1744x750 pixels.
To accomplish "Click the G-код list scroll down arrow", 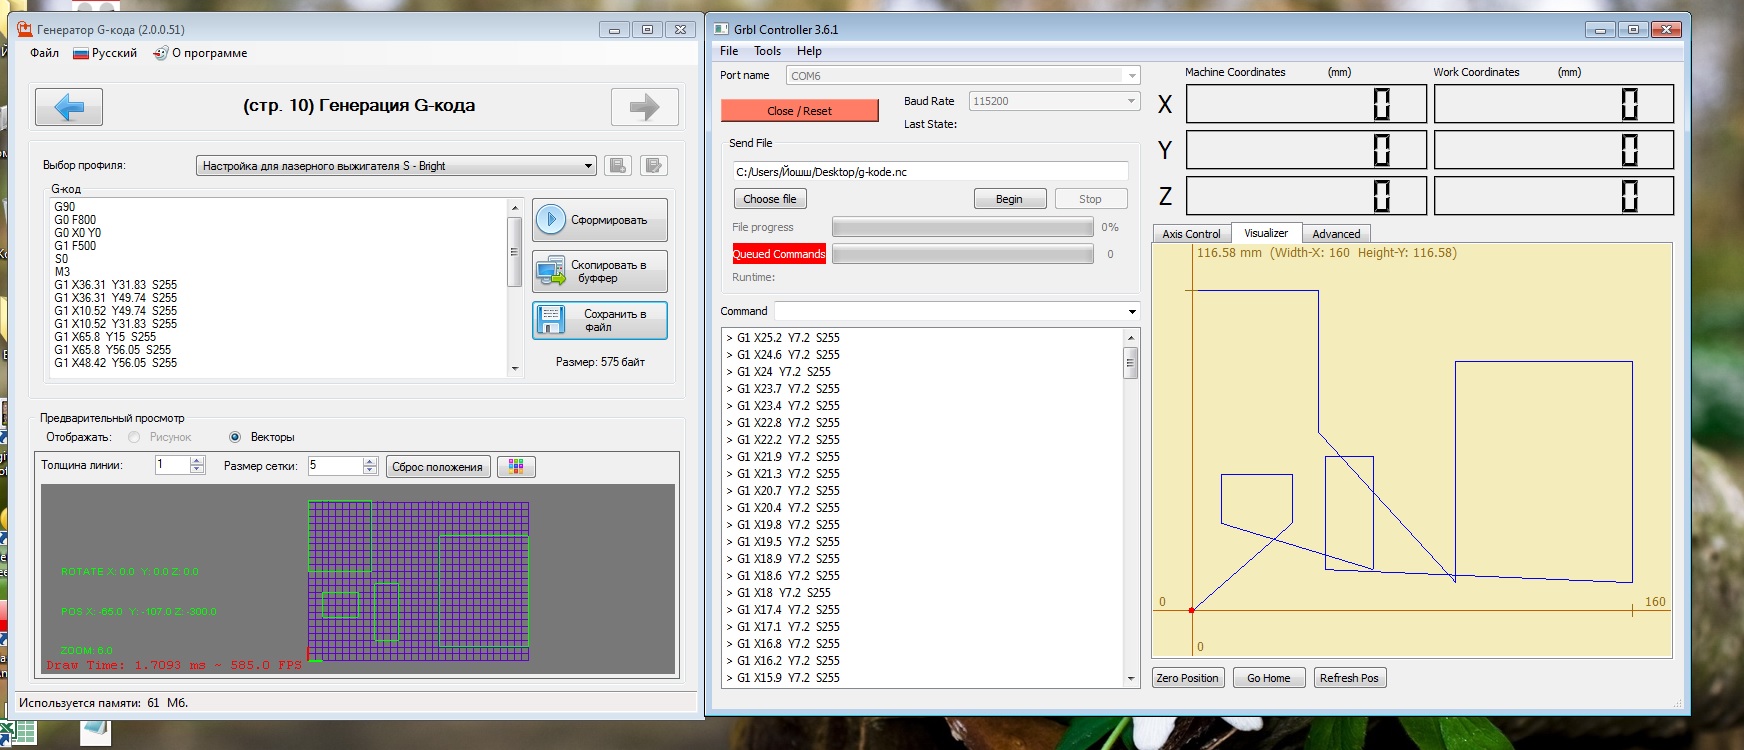I will pos(515,369).
